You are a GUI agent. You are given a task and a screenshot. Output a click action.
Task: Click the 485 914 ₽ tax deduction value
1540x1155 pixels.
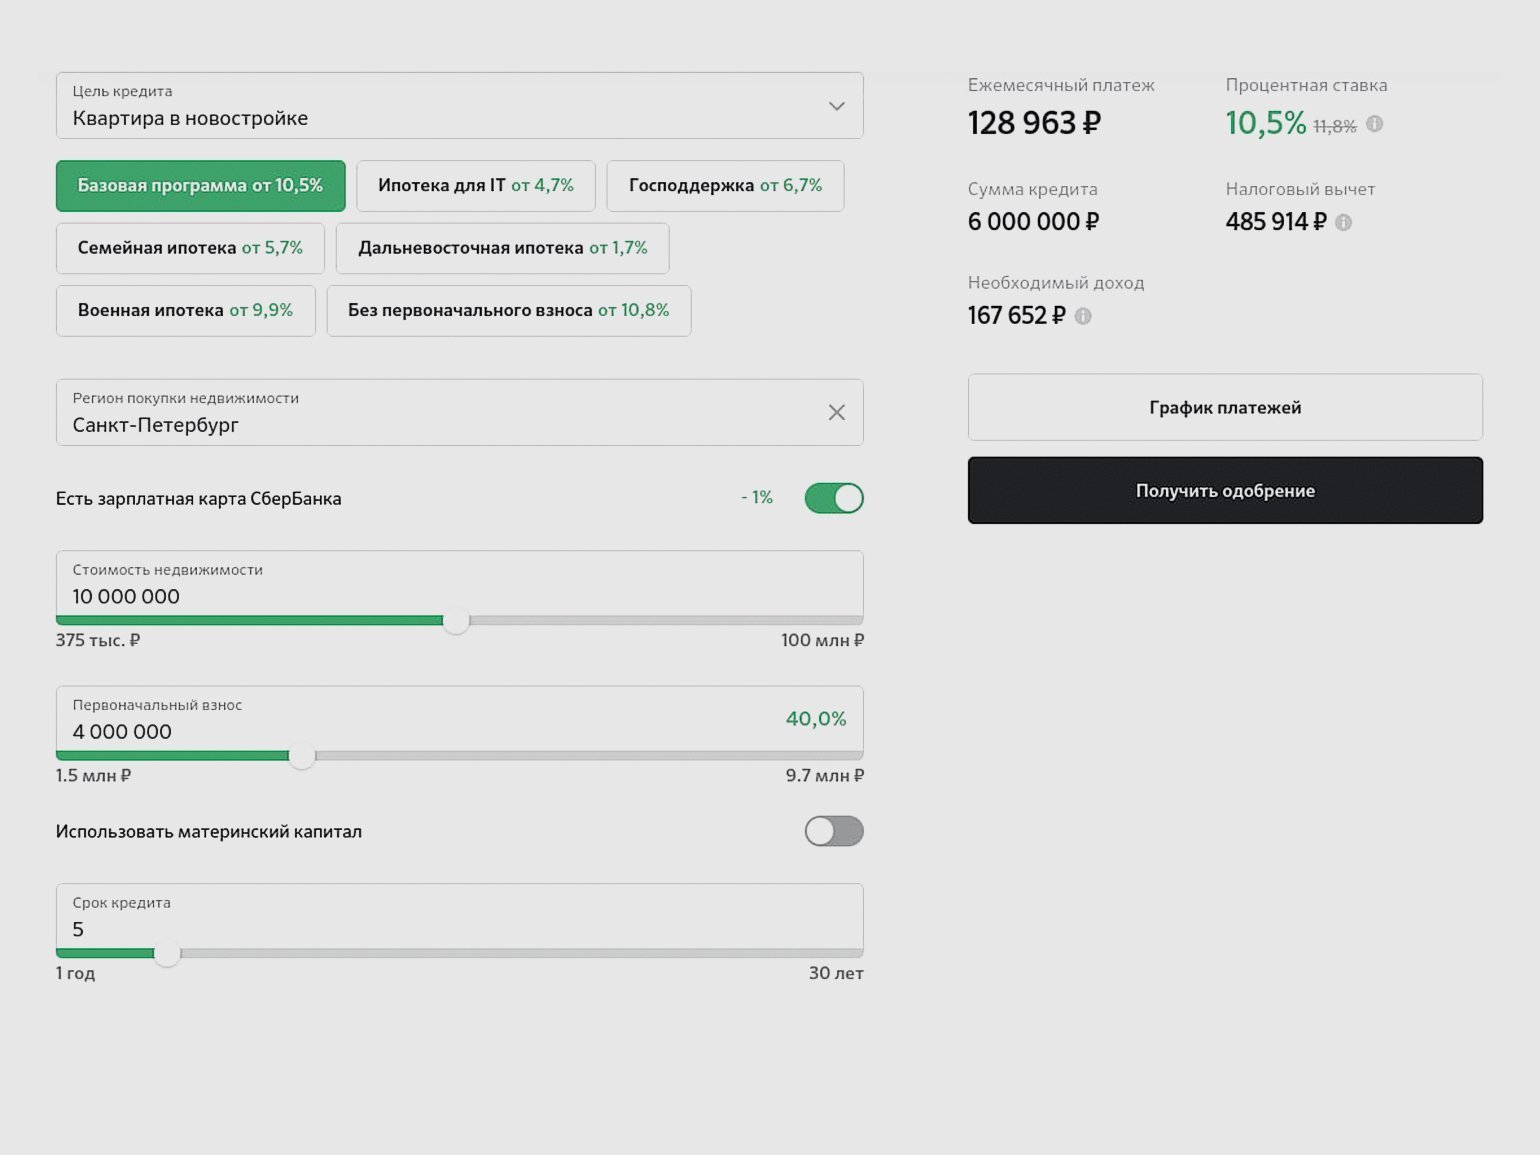pyautogui.click(x=1276, y=222)
